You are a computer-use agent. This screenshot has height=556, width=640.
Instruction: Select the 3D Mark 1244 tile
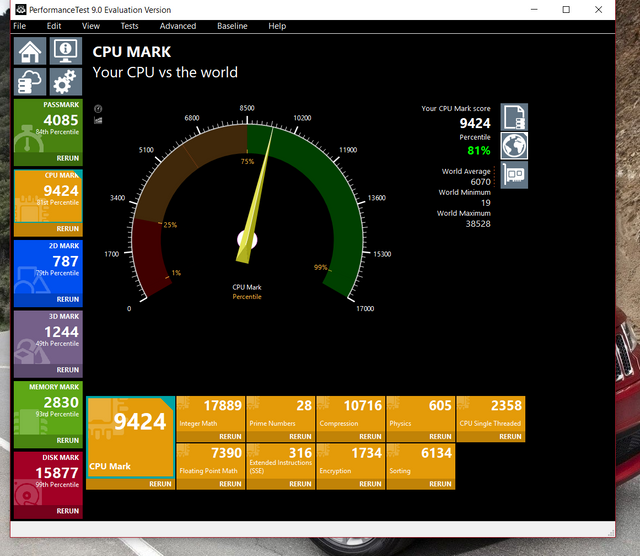click(x=48, y=337)
